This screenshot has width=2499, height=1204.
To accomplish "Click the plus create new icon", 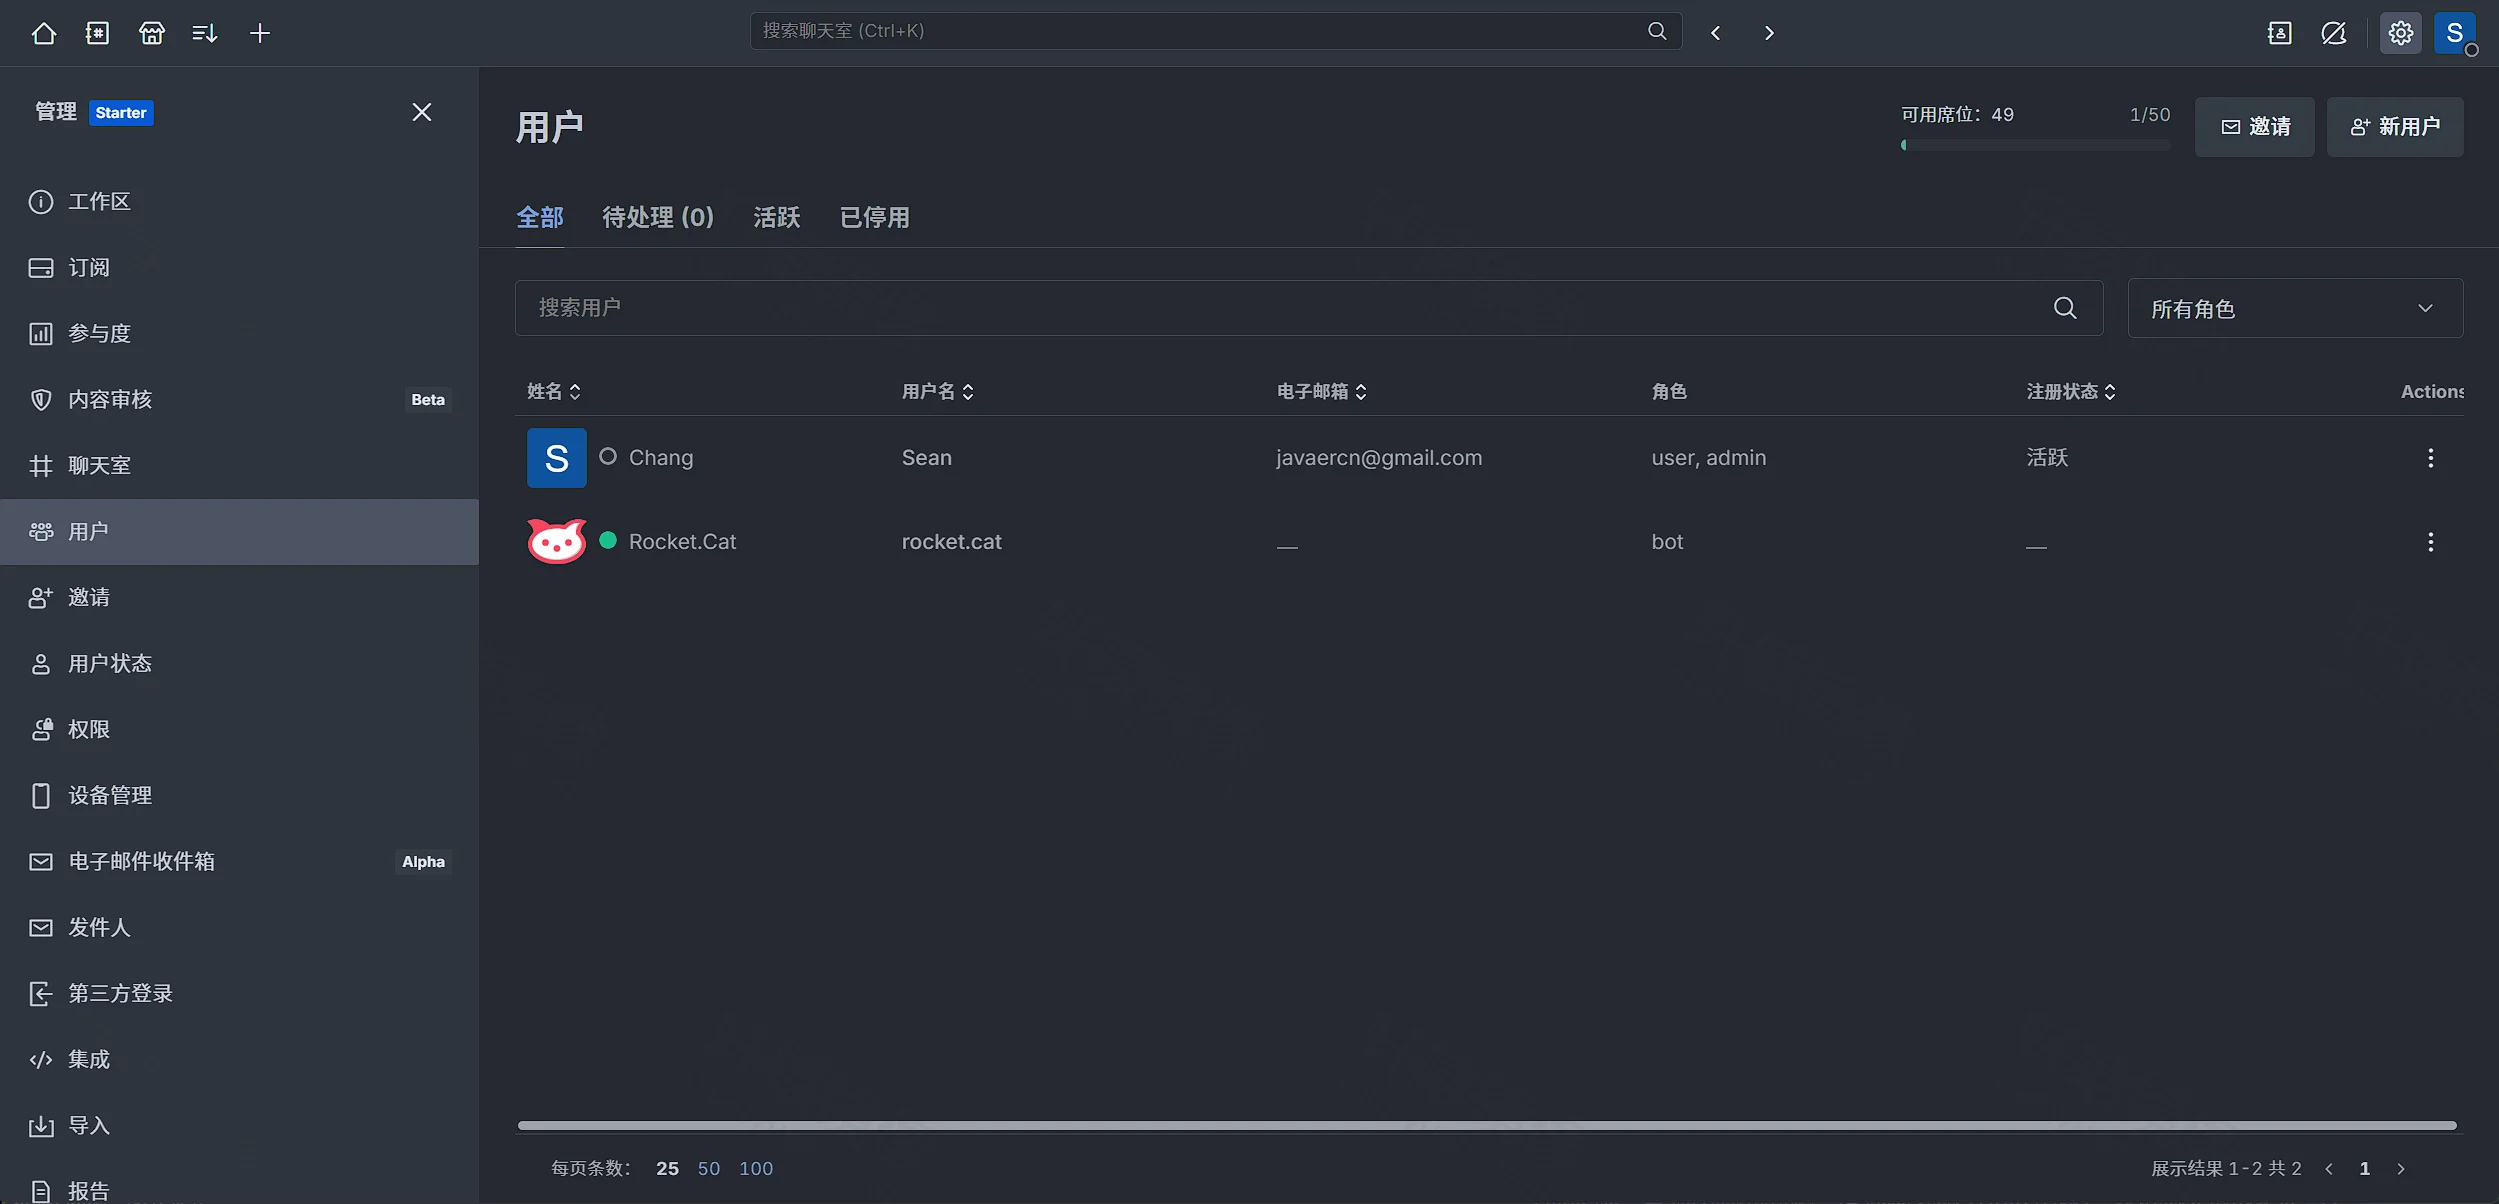I will pyautogui.click(x=260, y=33).
